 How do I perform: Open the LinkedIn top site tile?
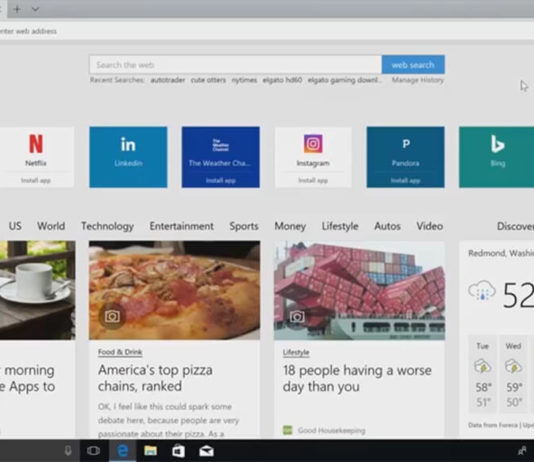click(x=128, y=157)
